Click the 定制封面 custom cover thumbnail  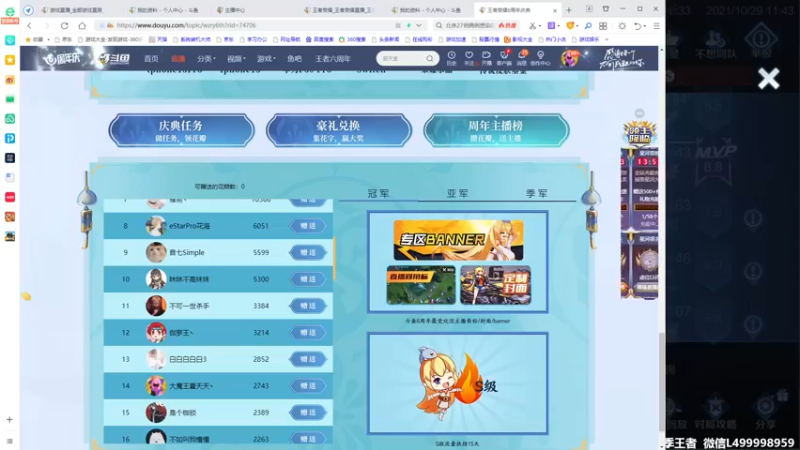(x=495, y=285)
